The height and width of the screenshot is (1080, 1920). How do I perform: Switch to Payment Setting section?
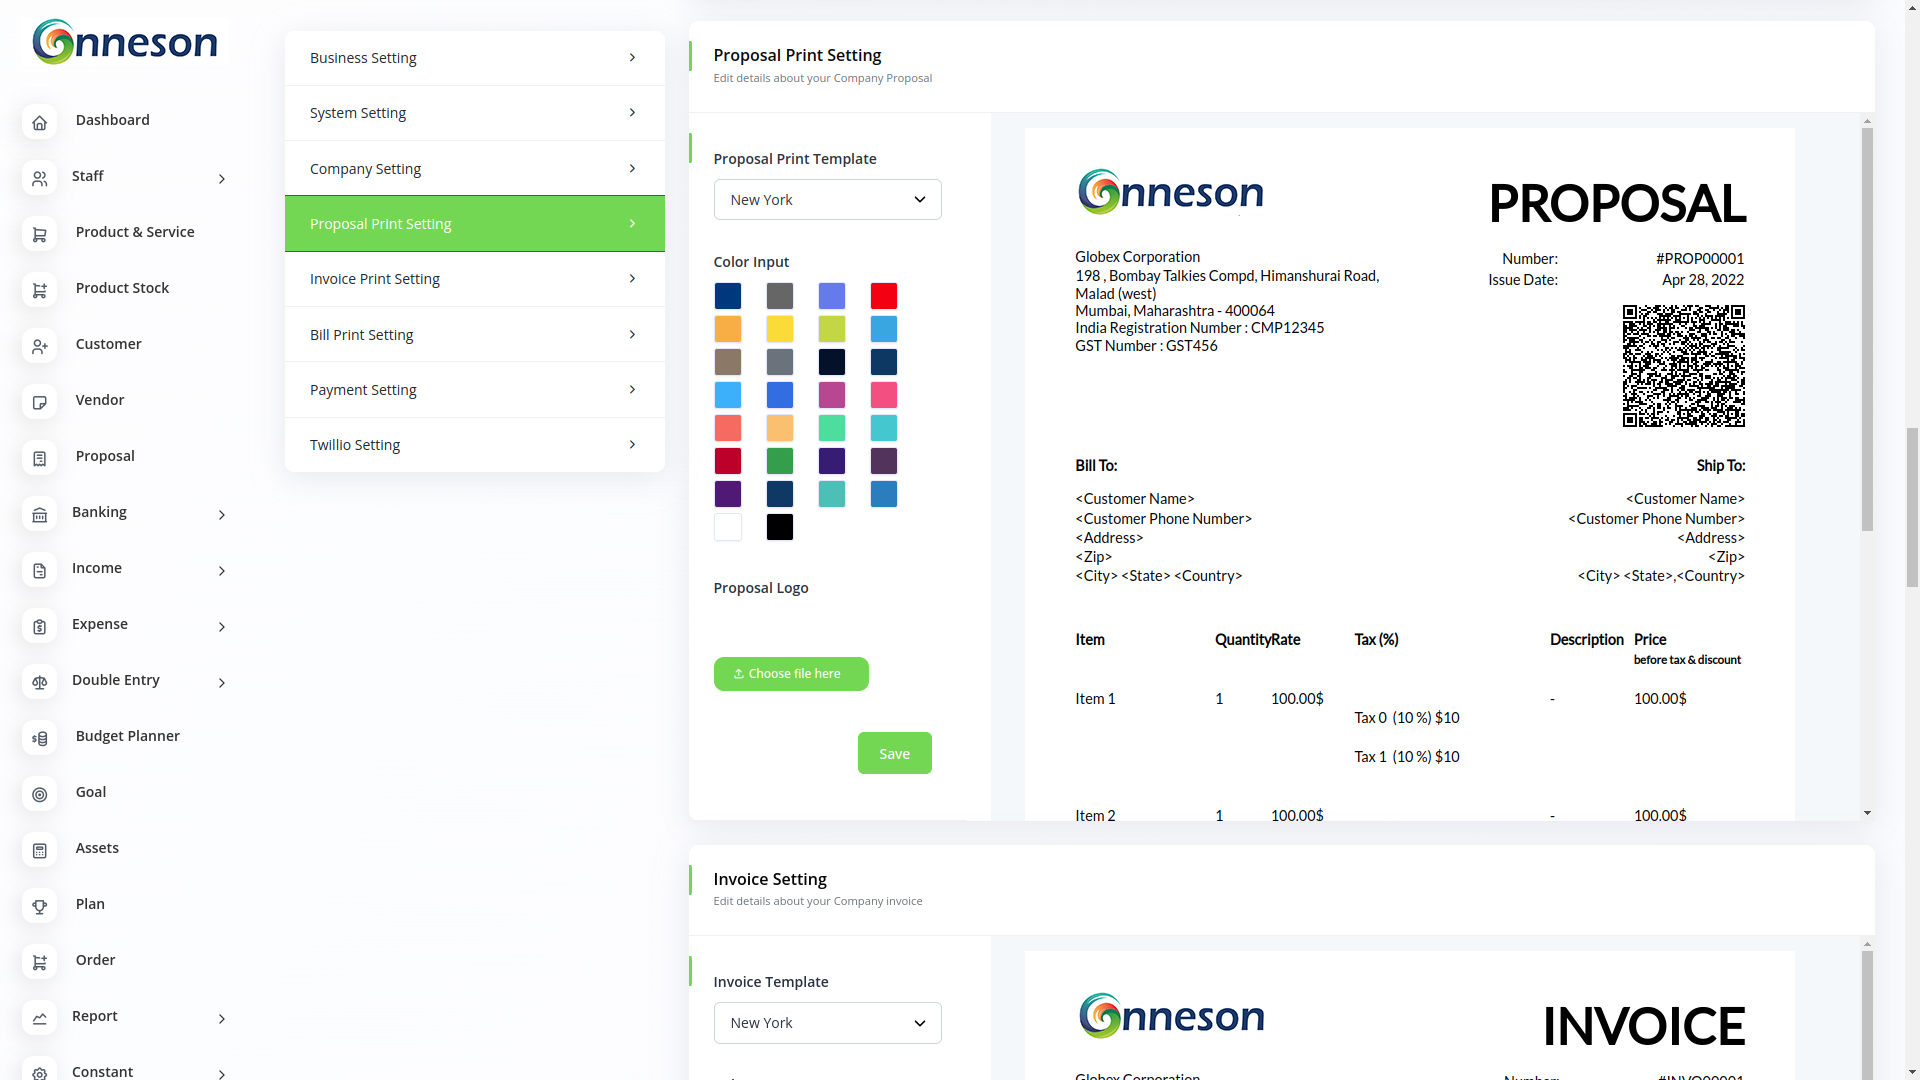(x=474, y=390)
